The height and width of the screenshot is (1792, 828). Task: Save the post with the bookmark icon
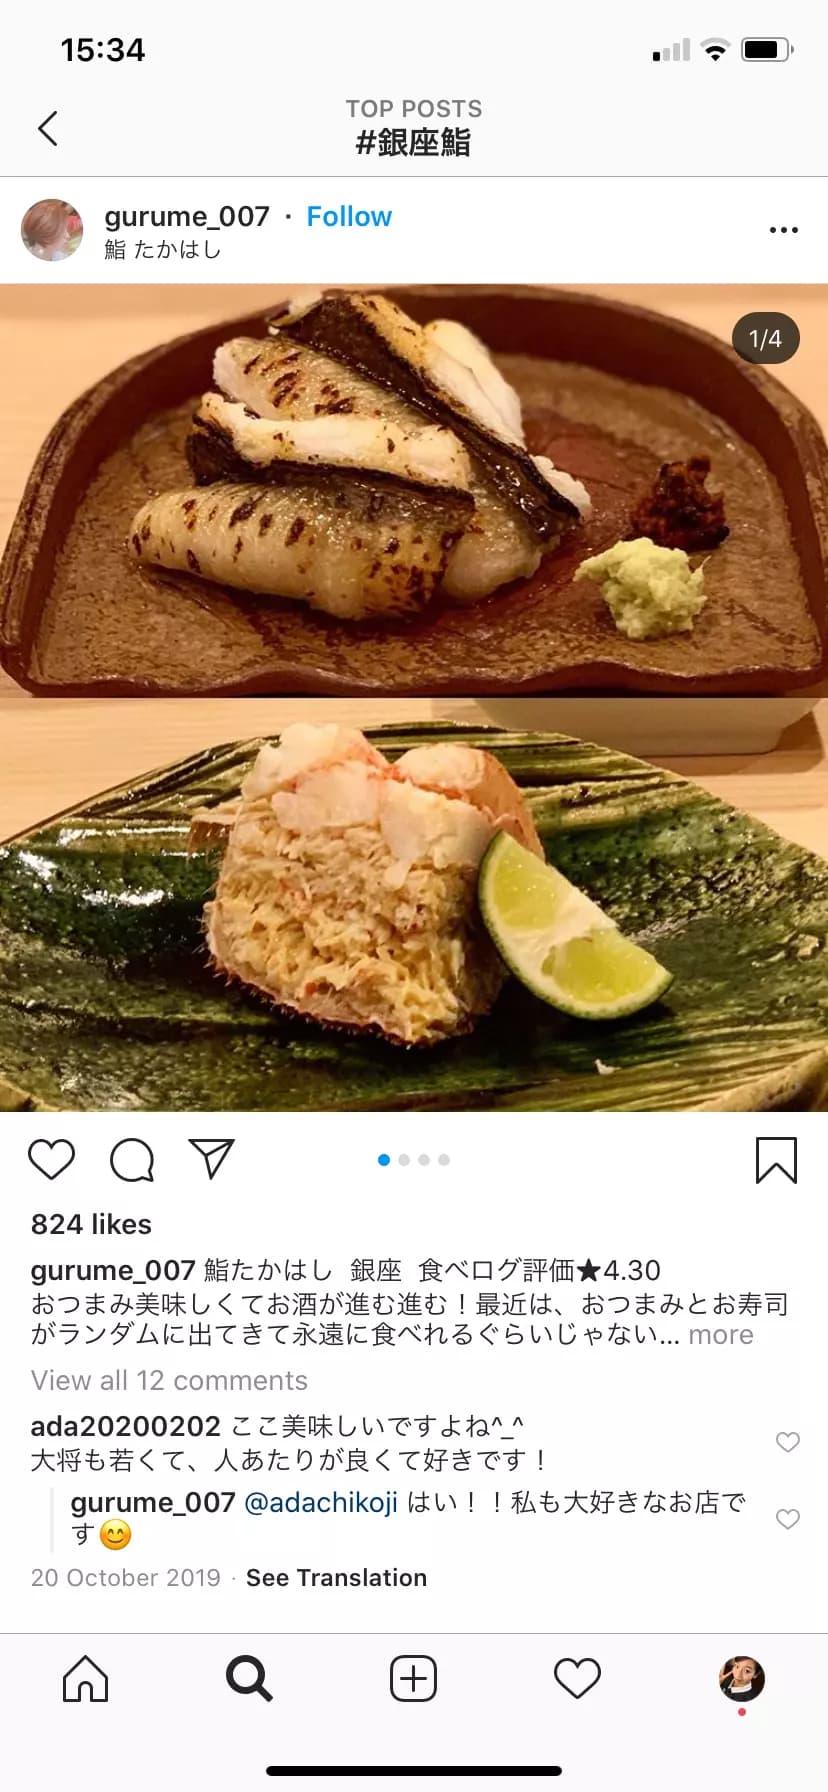click(776, 1160)
